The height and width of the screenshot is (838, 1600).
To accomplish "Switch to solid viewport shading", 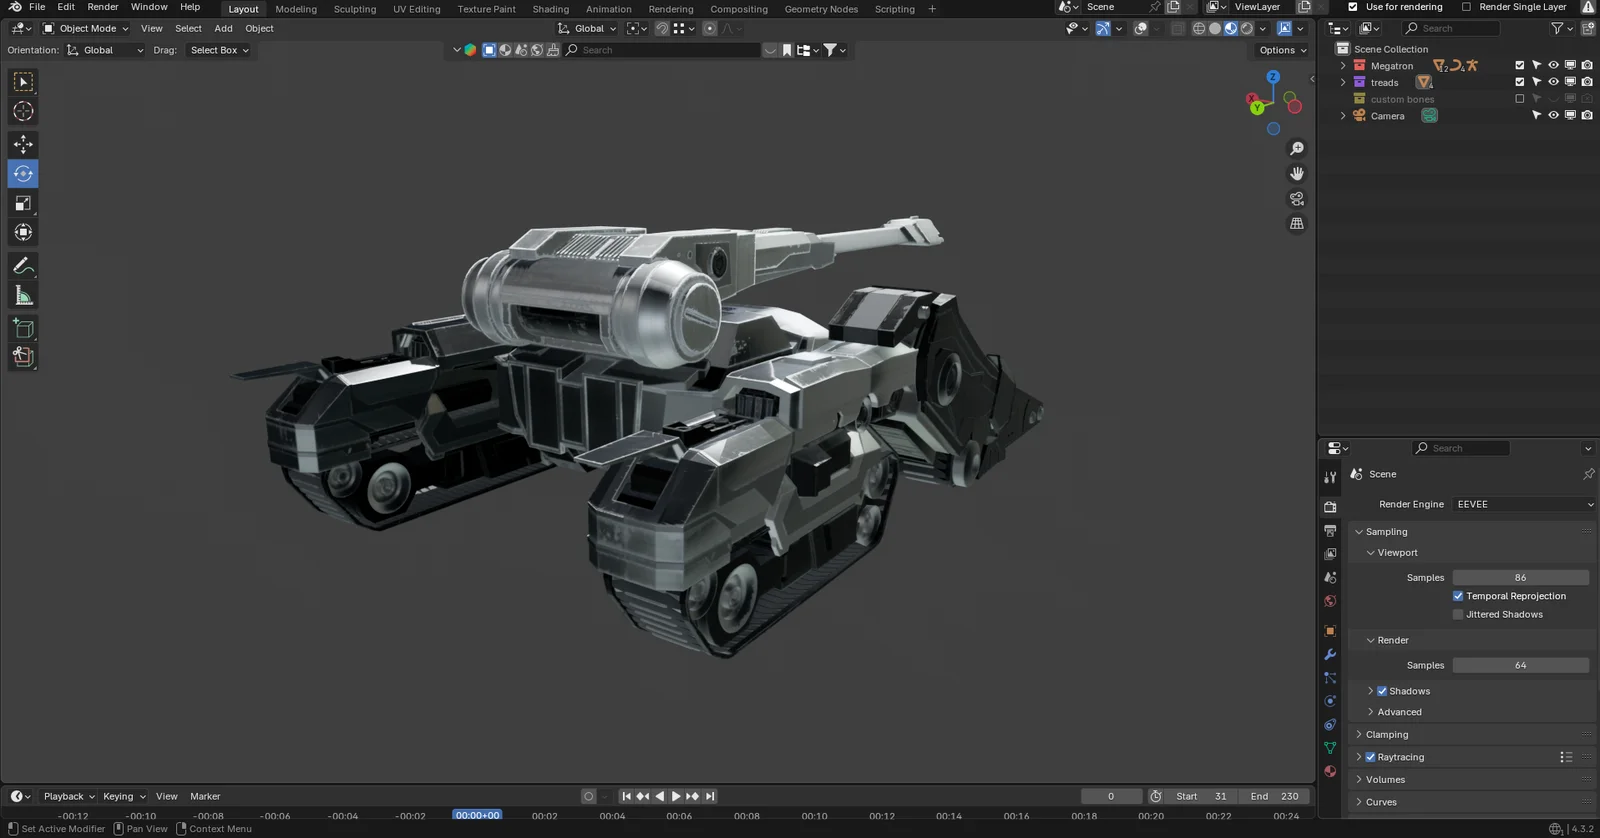I will coord(1214,29).
